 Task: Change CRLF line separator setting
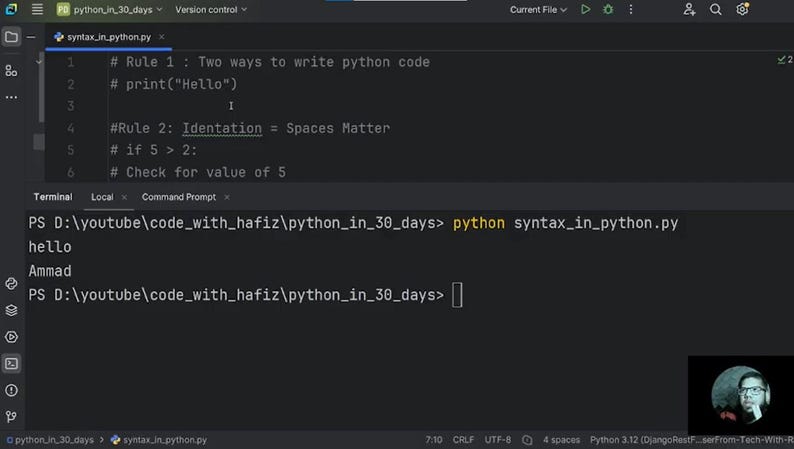coord(463,440)
